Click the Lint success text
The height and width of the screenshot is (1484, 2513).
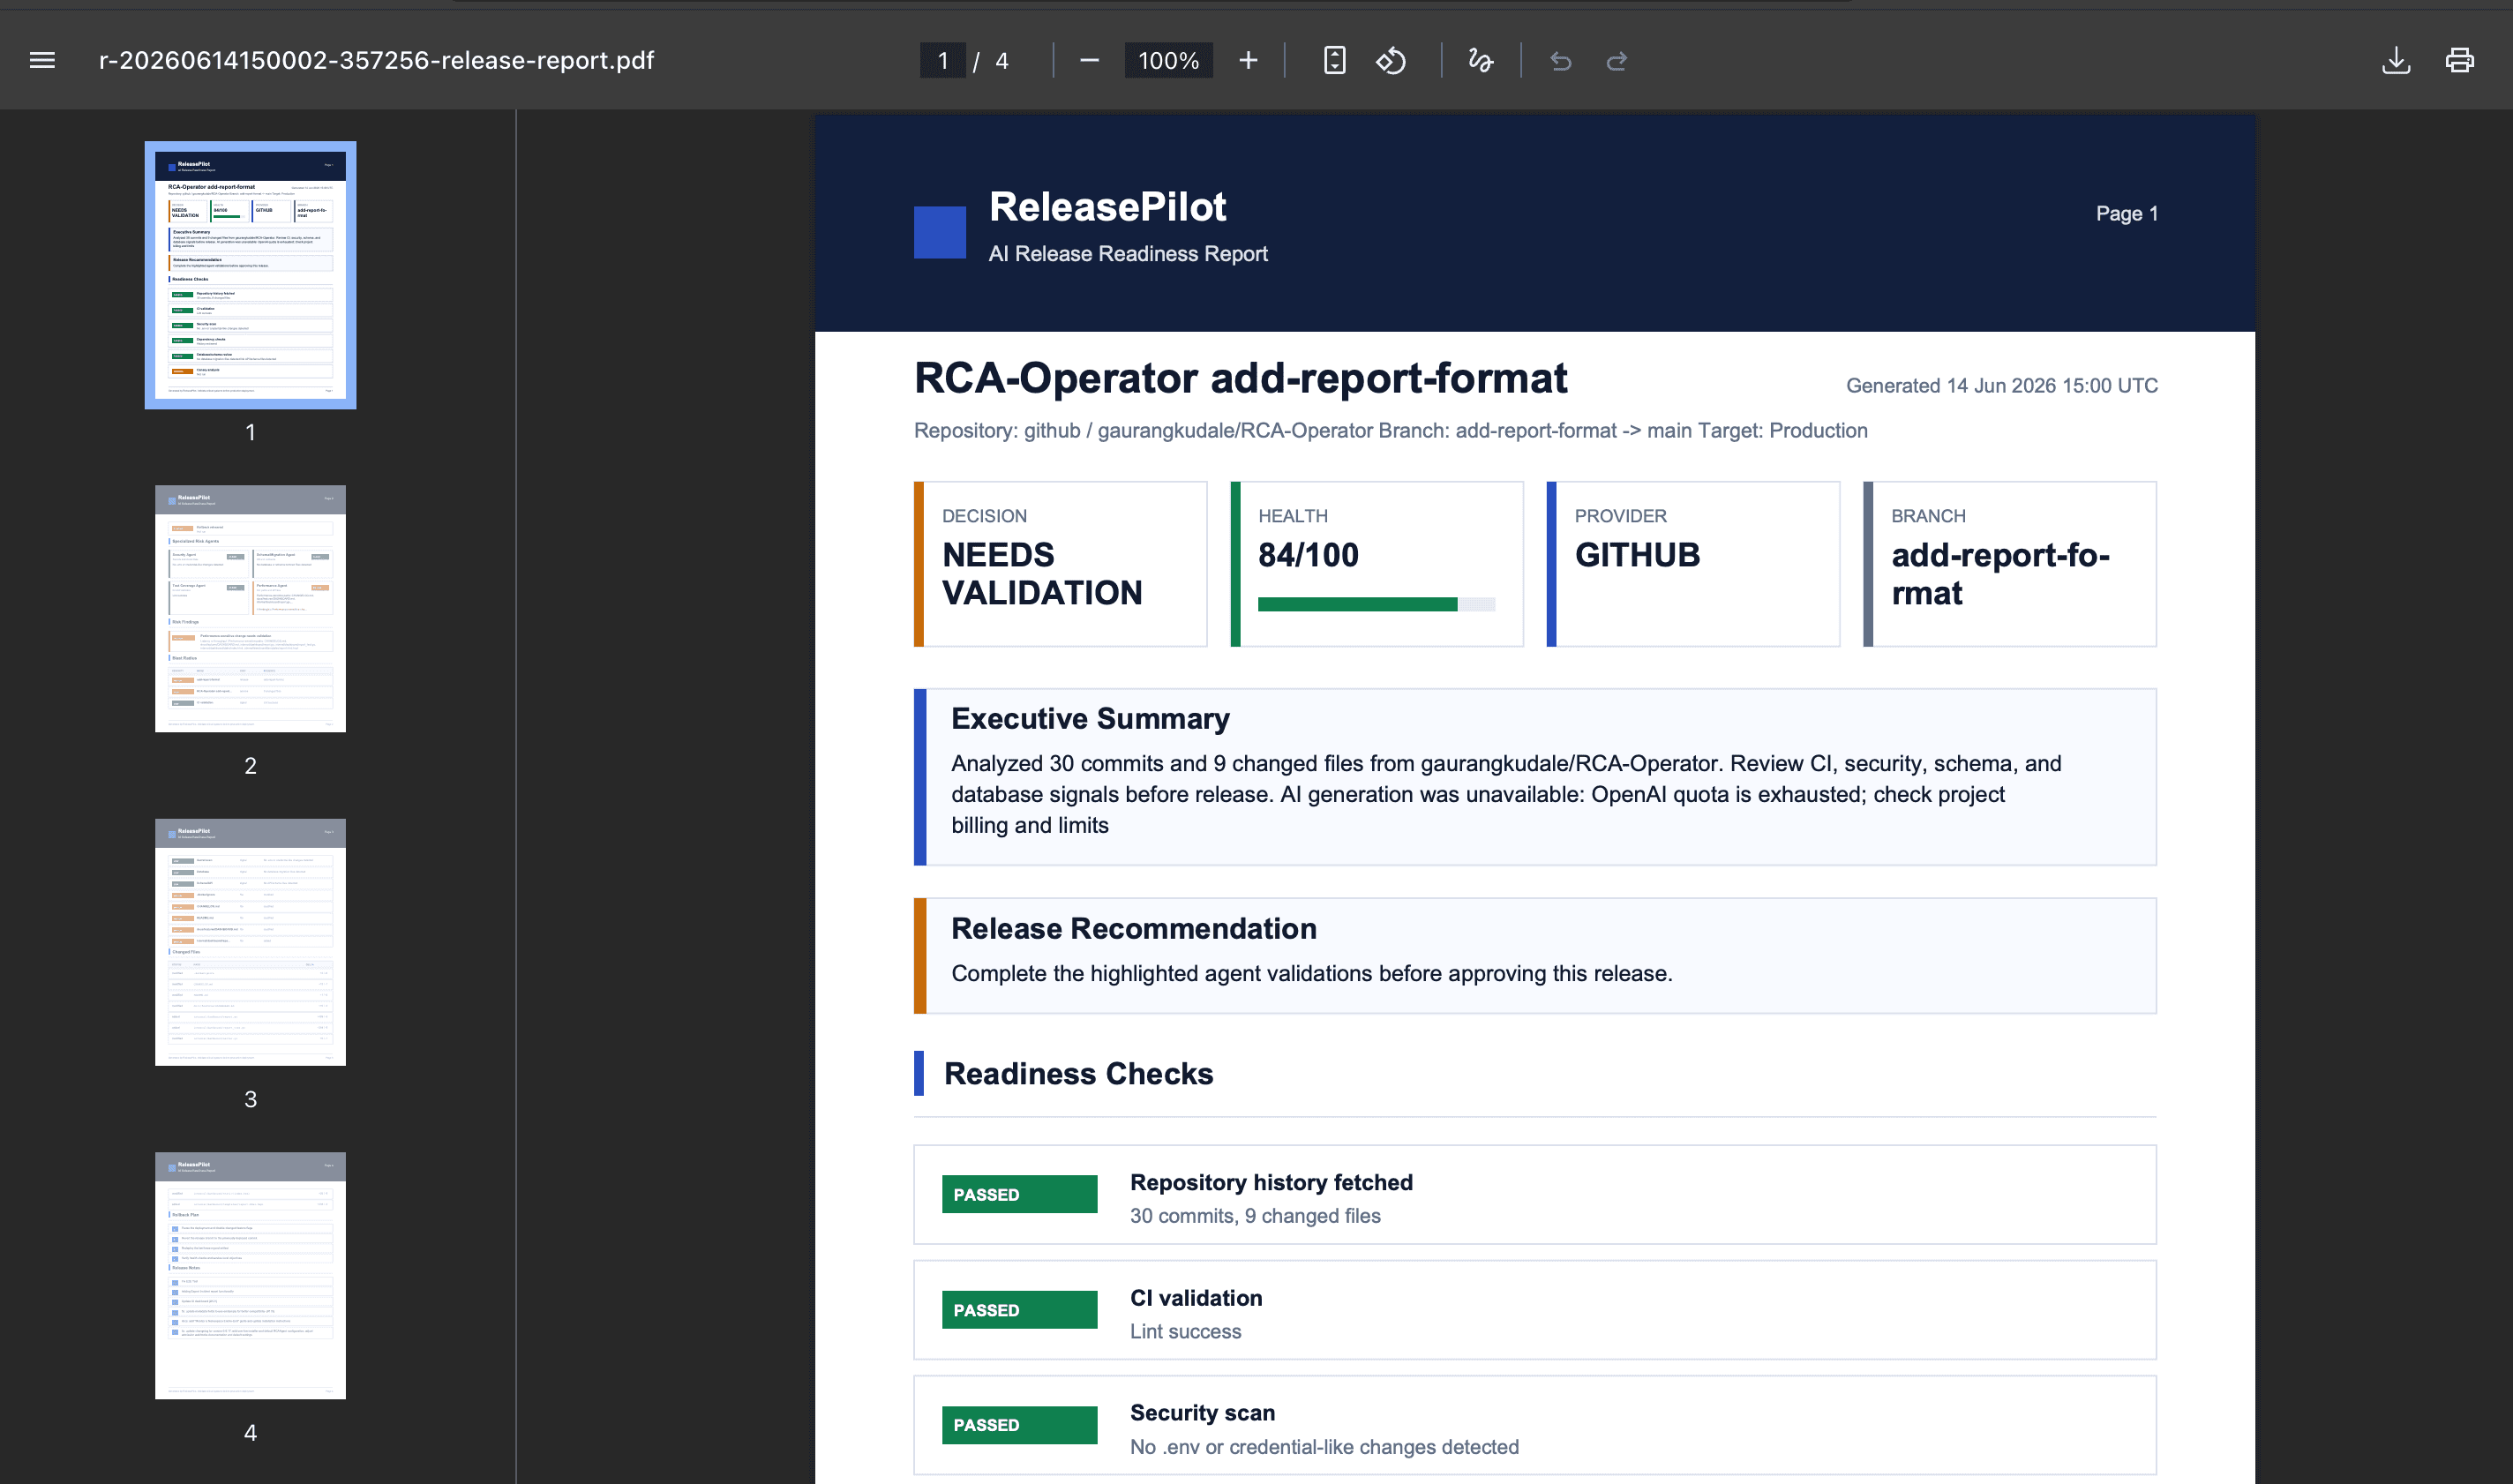tap(1184, 1332)
